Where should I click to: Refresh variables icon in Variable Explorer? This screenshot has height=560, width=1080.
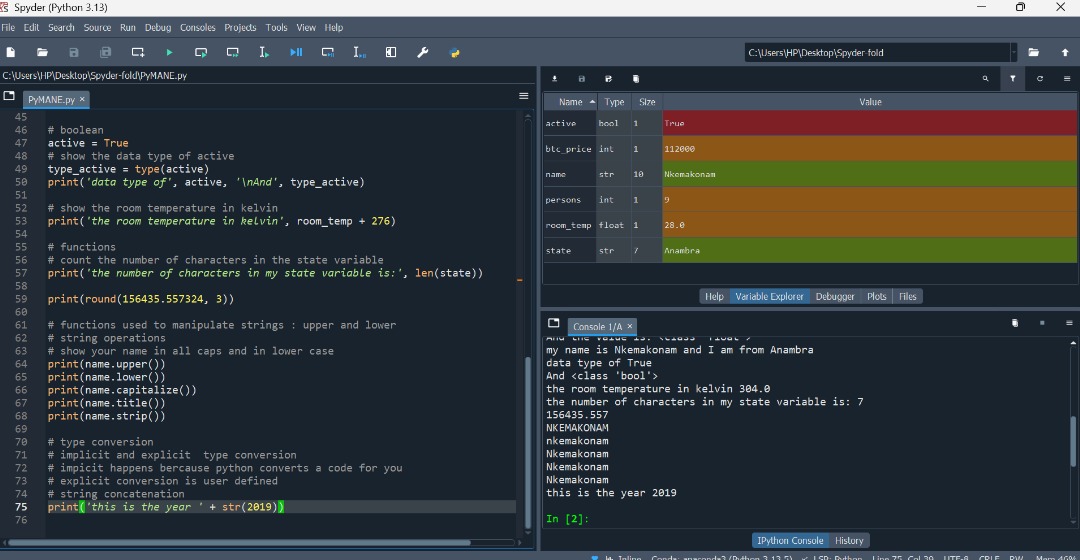point(1040,79)
